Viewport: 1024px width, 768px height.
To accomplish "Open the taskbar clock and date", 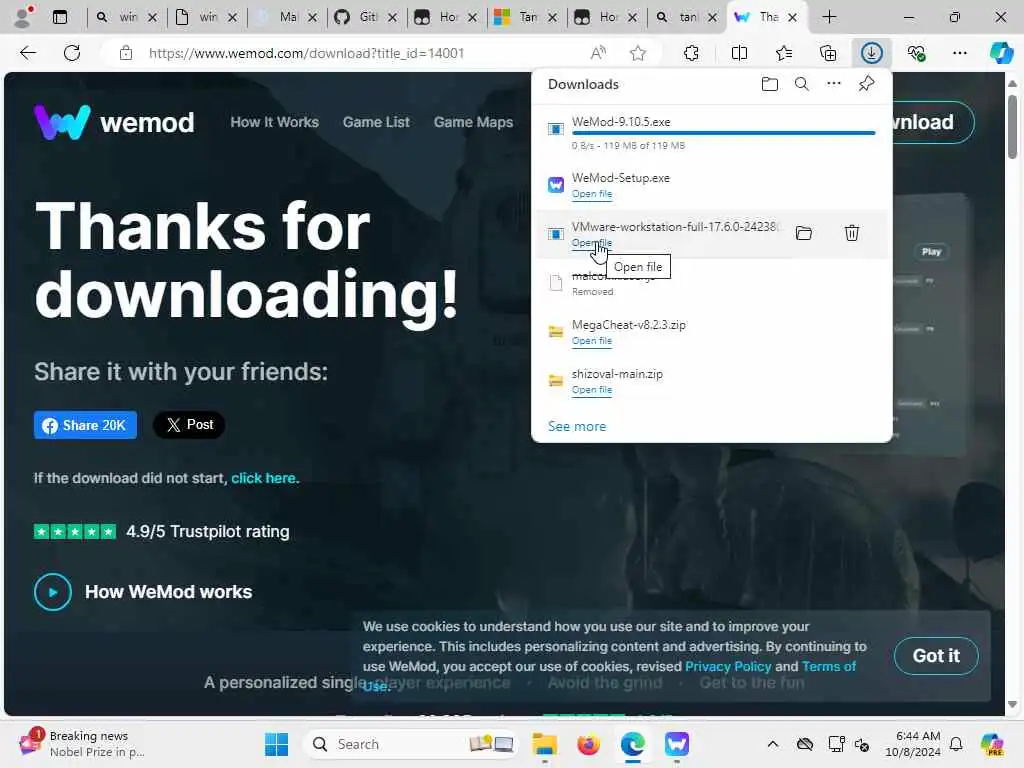I will [912, 744].
